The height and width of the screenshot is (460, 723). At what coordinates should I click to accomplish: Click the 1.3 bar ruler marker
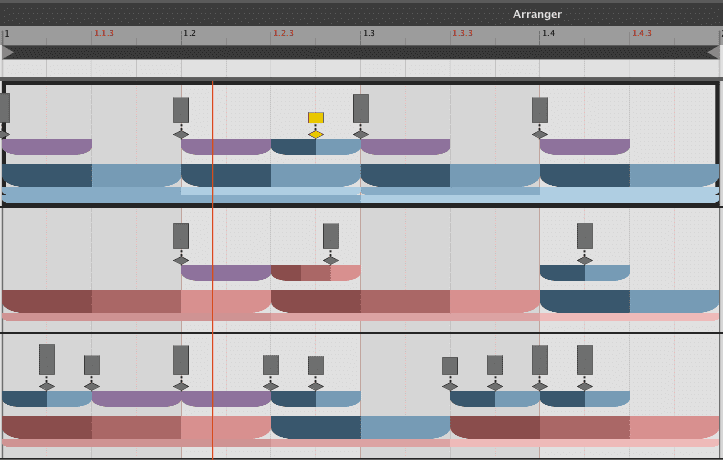tap(368, 33)
